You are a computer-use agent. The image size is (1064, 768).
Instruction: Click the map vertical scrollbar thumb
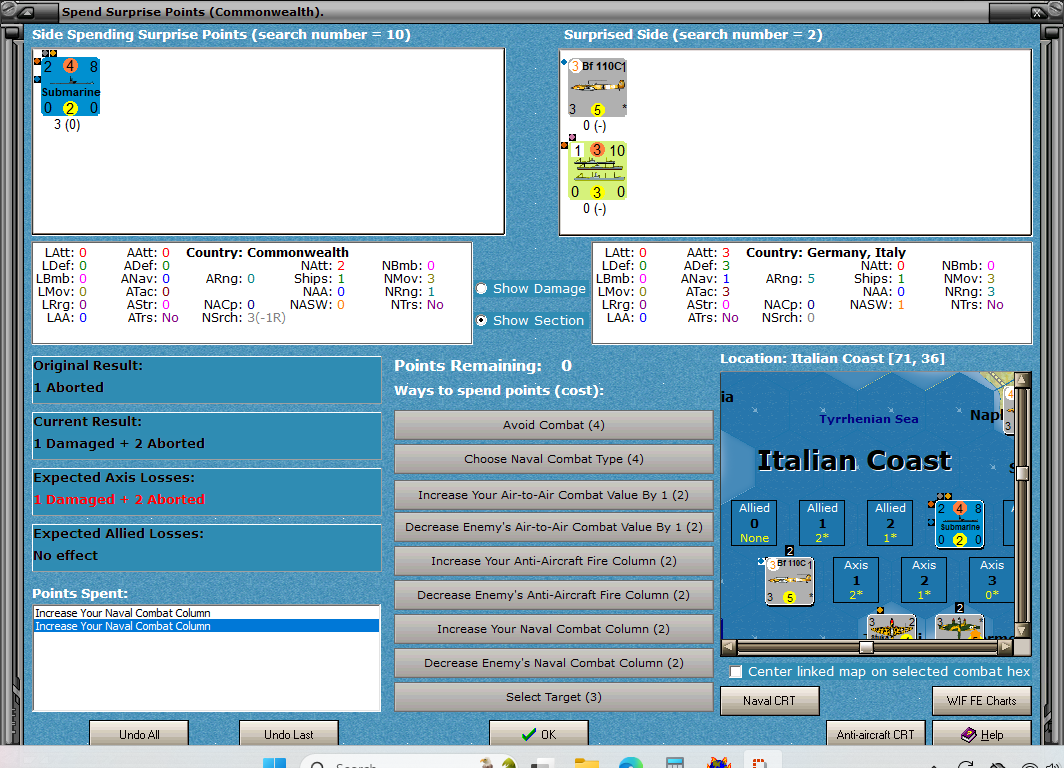tap(1023, 473)
